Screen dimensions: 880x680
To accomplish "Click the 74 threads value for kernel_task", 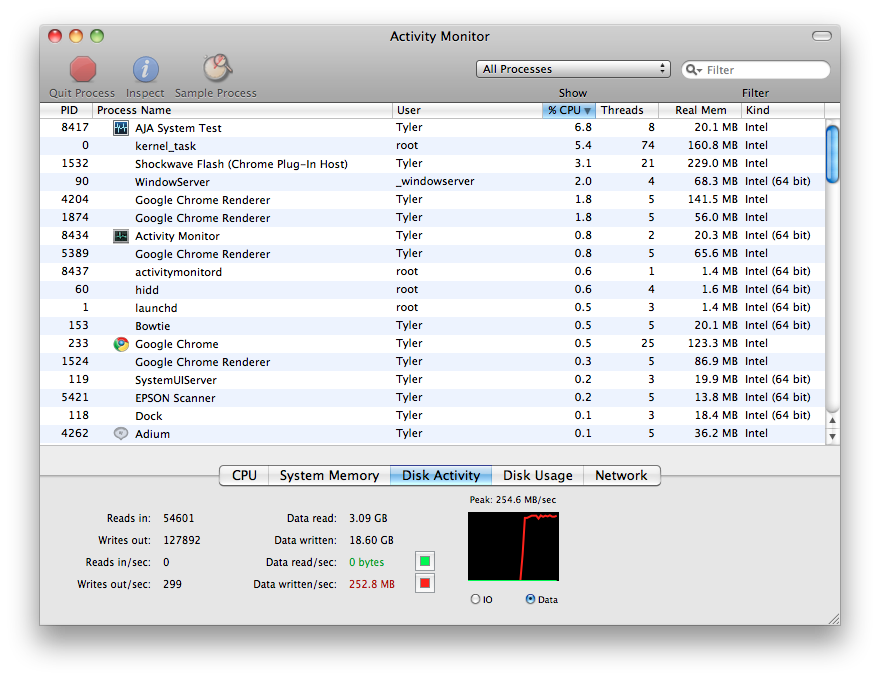I will coord(648,145).
